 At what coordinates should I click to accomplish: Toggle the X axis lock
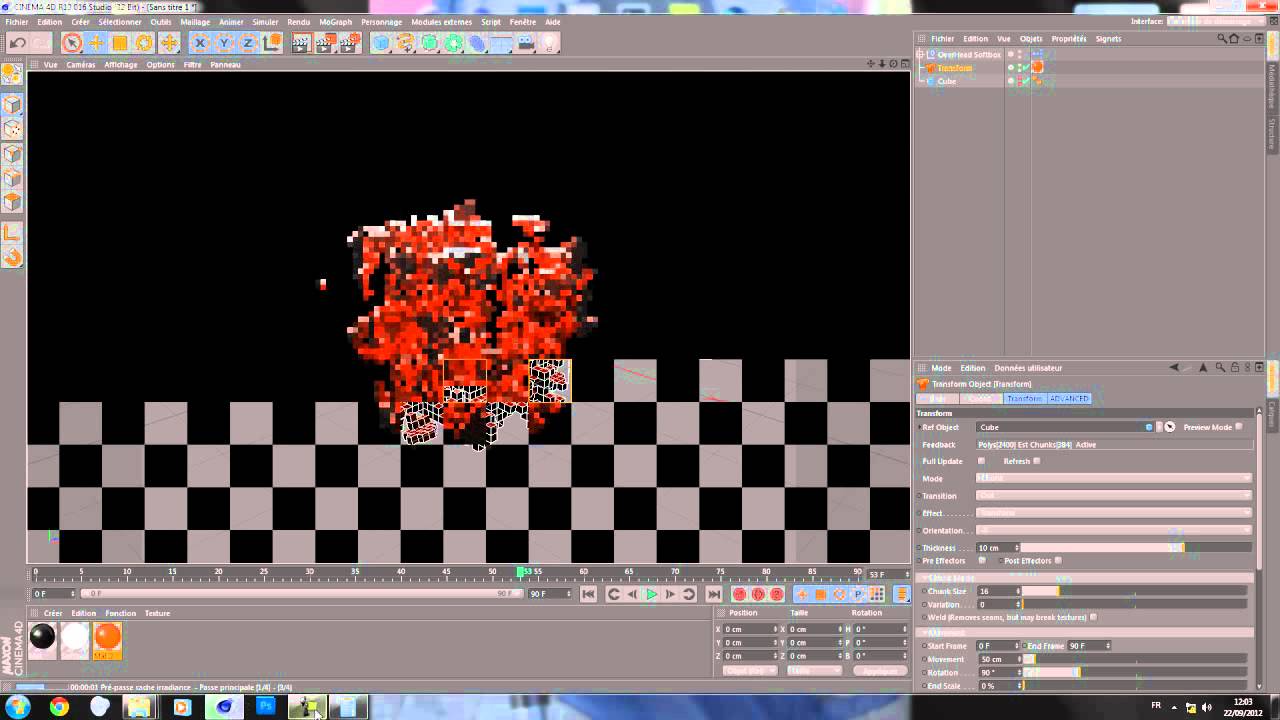click(200, 43)
